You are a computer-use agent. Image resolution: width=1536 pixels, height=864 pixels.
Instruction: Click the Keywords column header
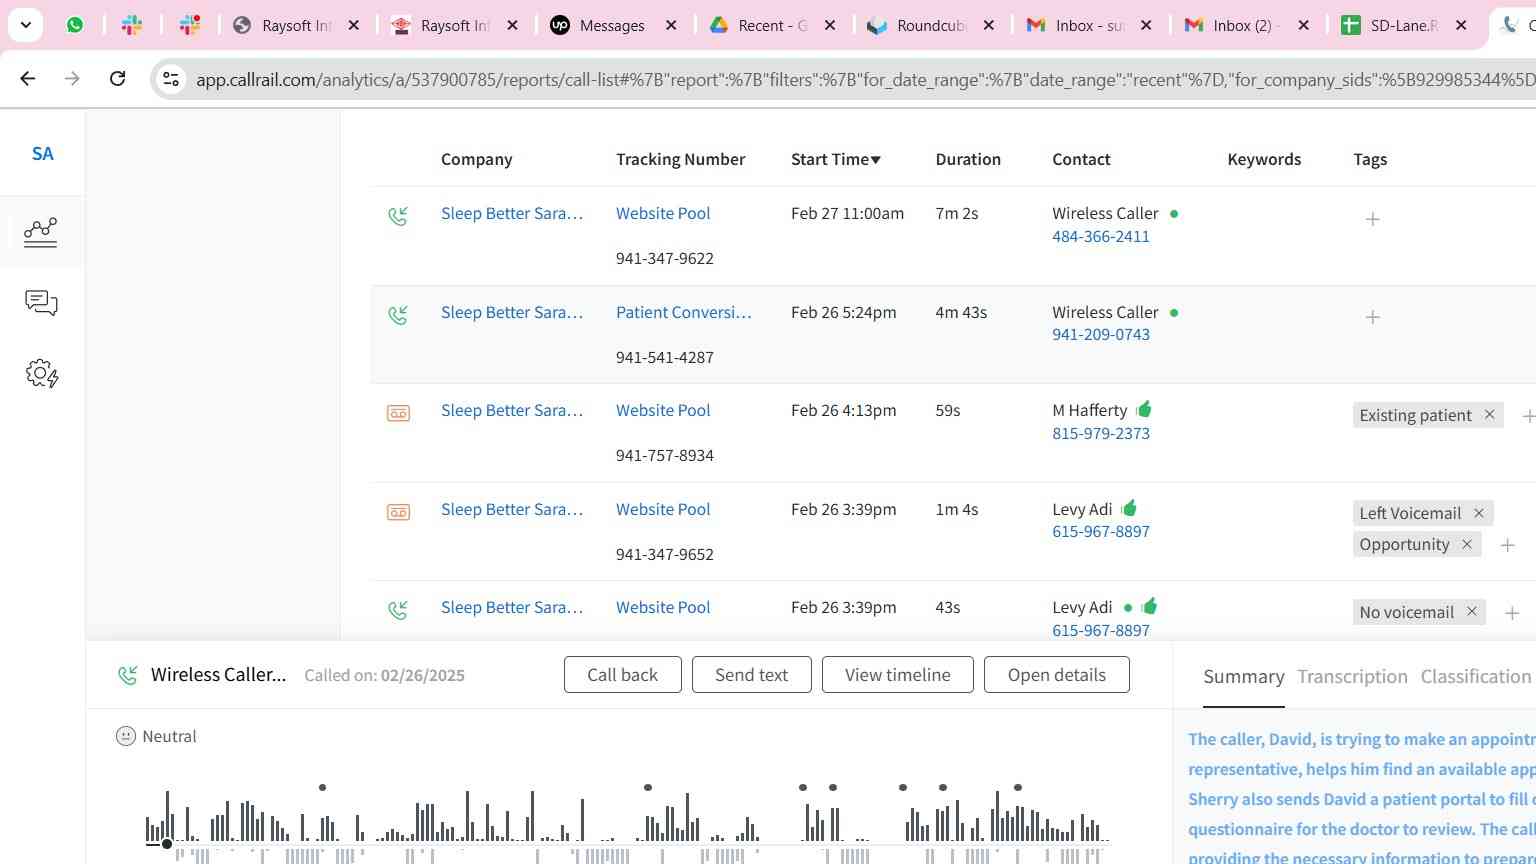tap(1264, 159)
